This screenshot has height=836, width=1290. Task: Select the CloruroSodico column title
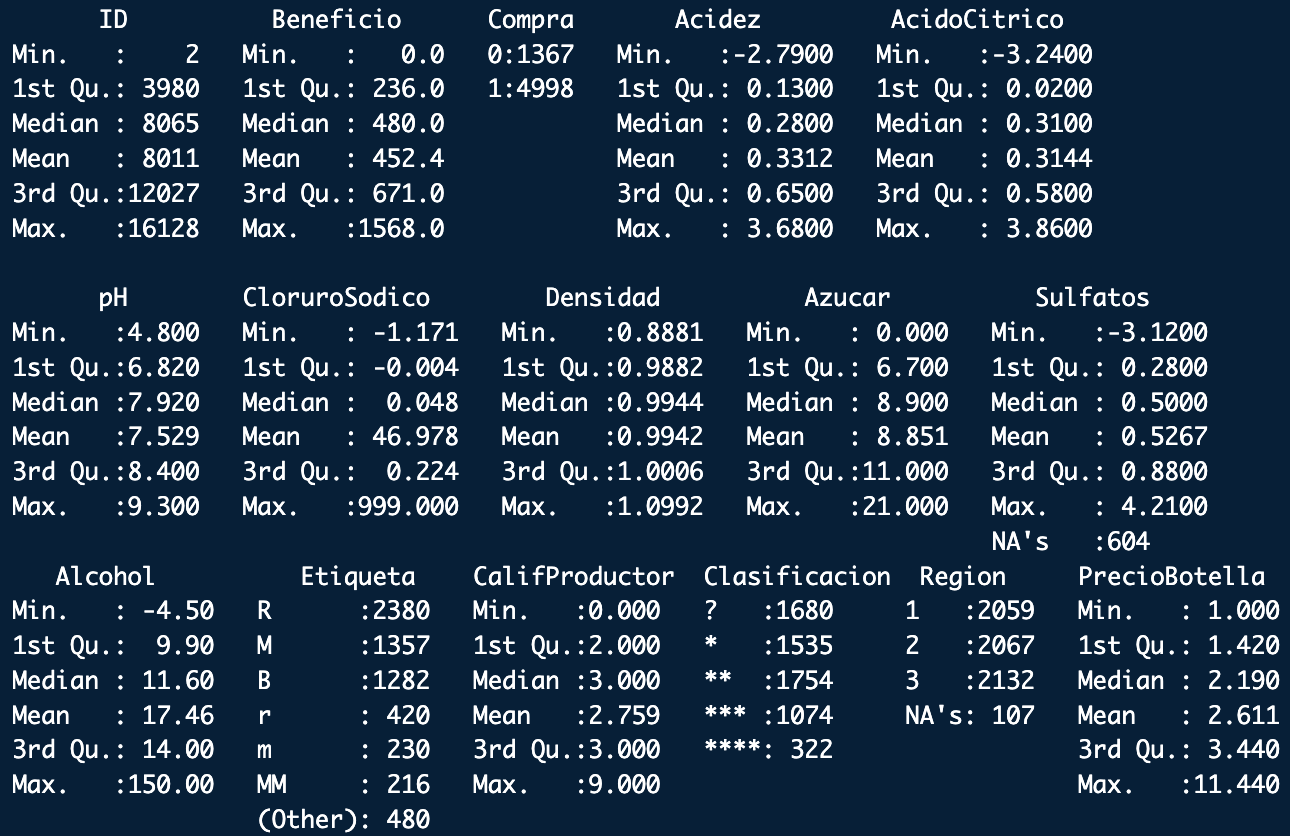point(336,297)
